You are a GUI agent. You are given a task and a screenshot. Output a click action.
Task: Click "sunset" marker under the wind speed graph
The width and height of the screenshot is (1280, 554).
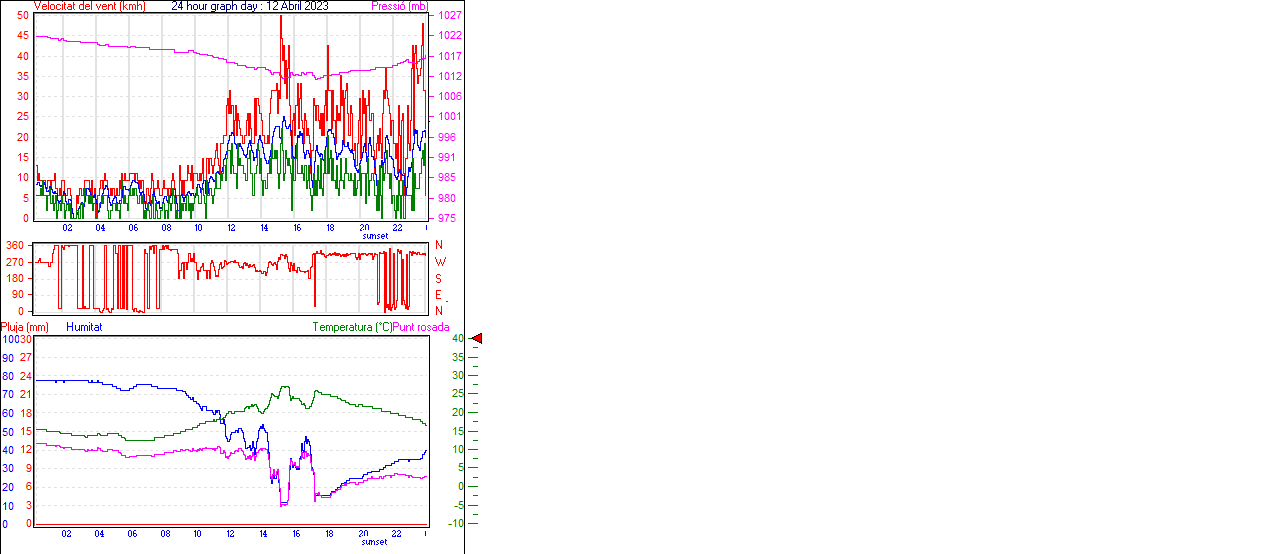coord(375,236)
